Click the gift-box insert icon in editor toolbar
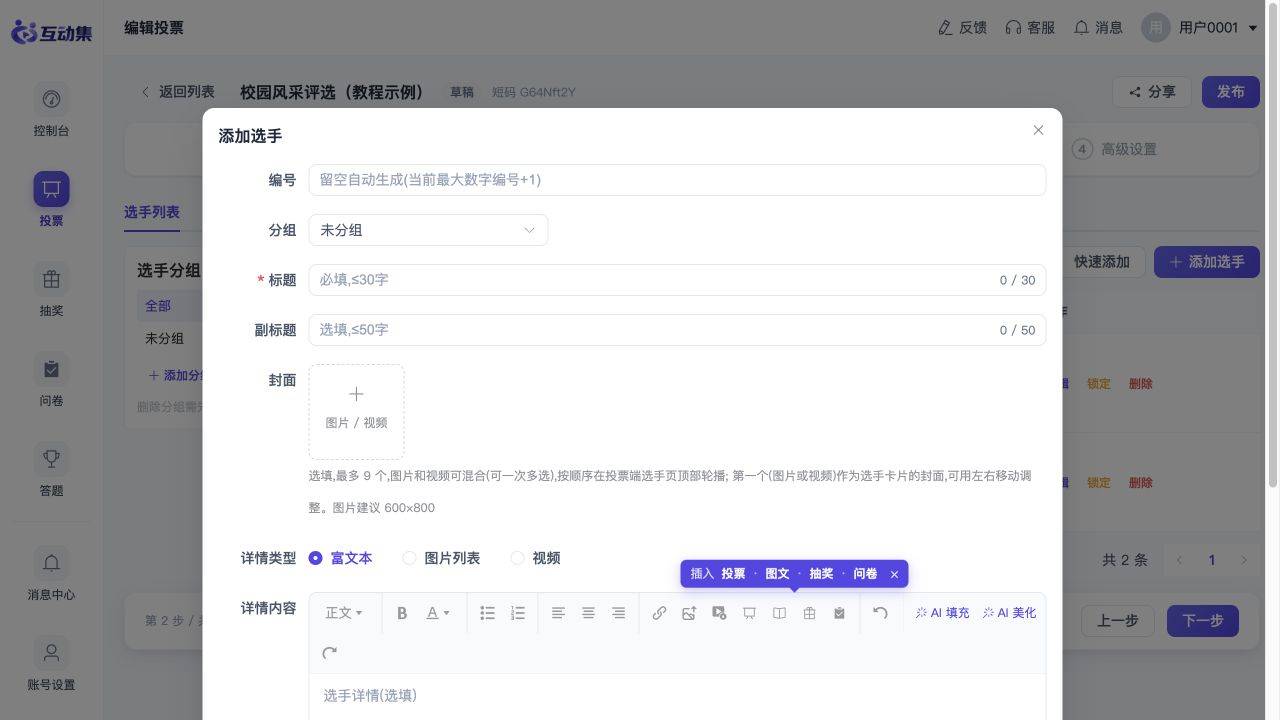The height and width of the screenshot is (720, 1280). click(809, 613)
